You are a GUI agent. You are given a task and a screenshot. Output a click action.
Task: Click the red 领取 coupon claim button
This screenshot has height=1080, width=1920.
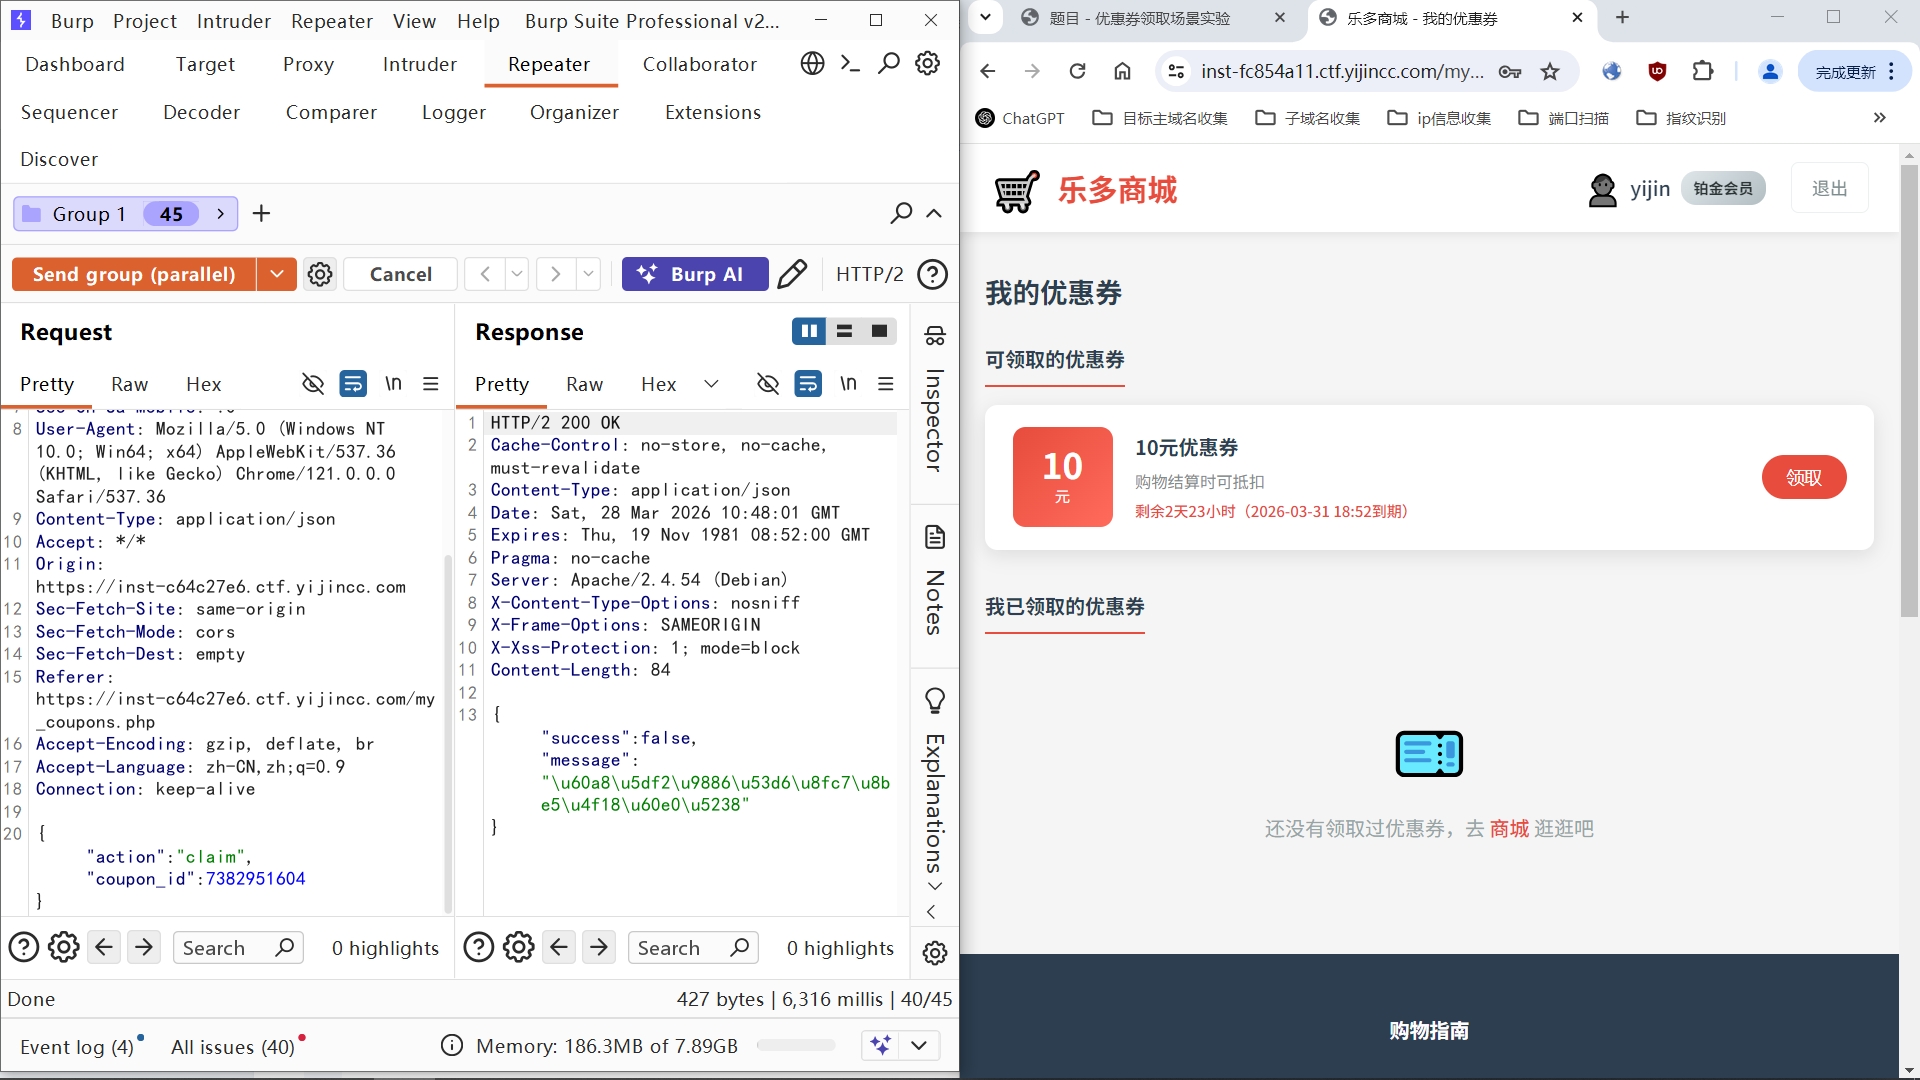(x=1803, y=478)
